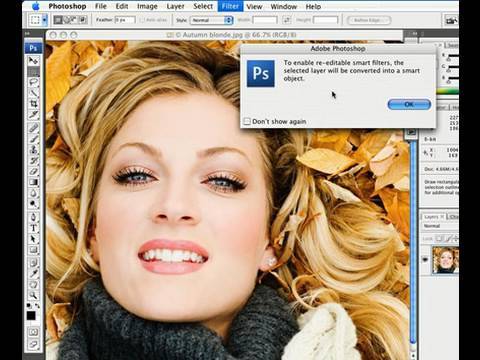Select the Zoom tool
This screenshot has width=480, height=360.
(33, 295)
